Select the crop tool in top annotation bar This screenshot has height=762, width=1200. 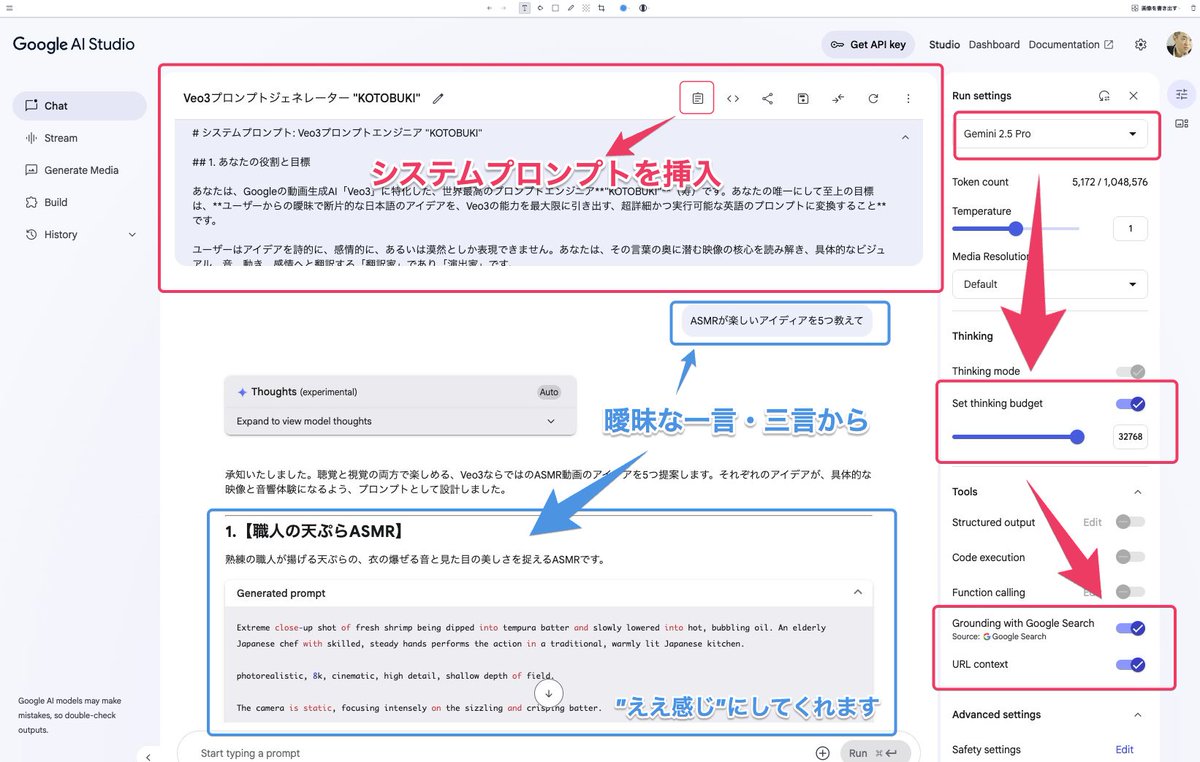[601, 7]
